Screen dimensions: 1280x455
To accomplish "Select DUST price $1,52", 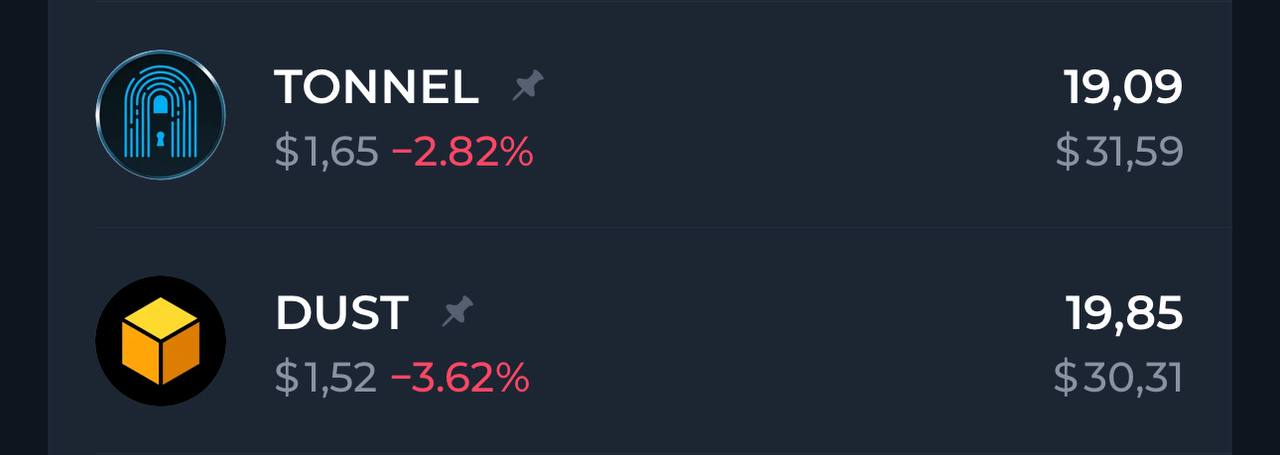I will (325, 377).
